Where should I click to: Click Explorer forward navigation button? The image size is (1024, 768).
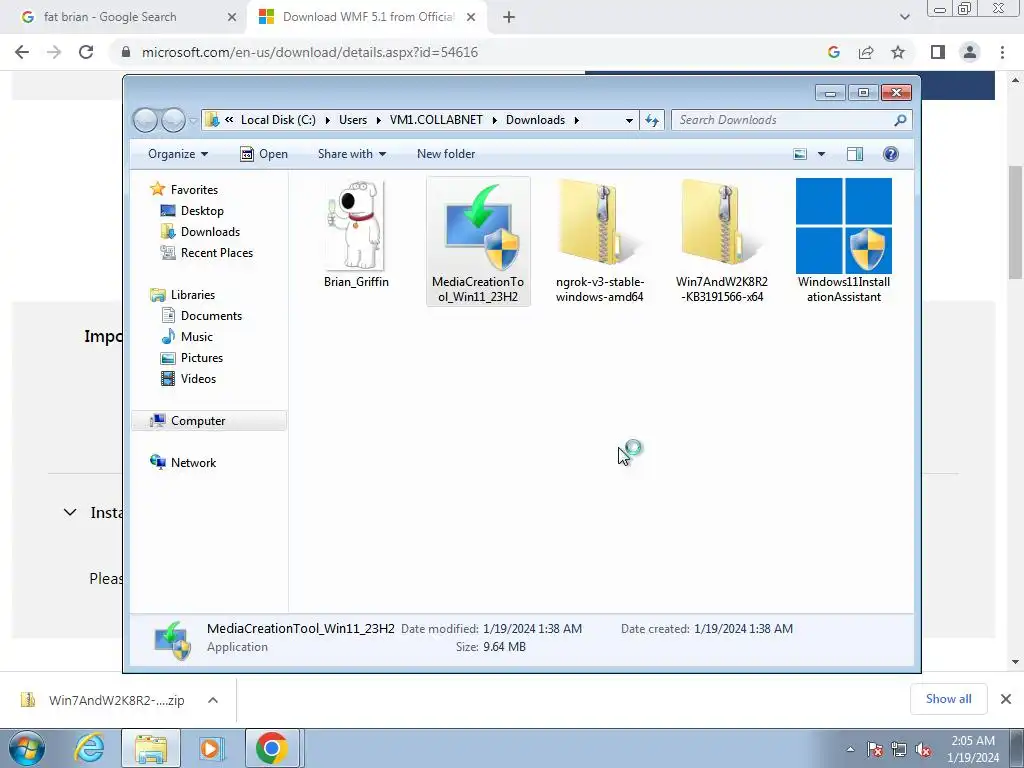click(x=173, y=120)
